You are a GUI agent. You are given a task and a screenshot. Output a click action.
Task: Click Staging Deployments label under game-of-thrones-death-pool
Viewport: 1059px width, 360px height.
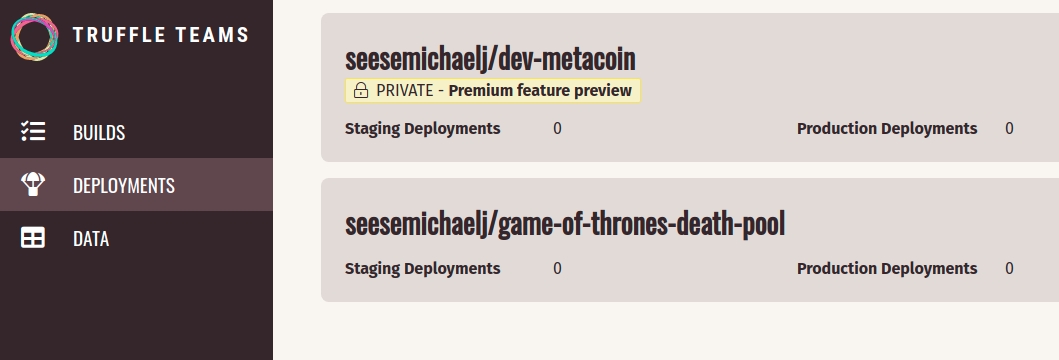(423, 268)
